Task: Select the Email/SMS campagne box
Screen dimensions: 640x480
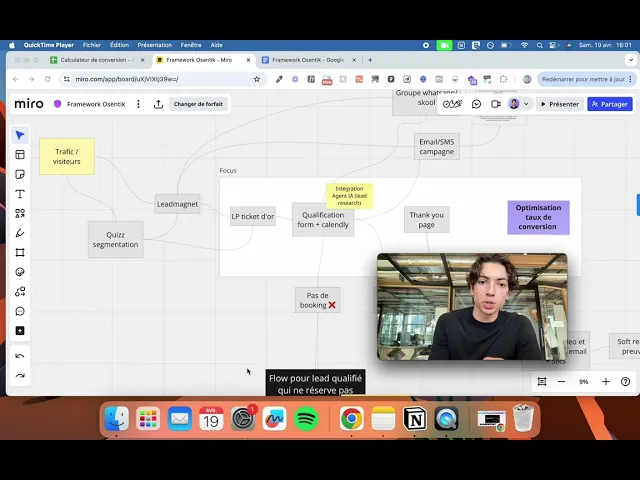Action: tap(437, 147)
